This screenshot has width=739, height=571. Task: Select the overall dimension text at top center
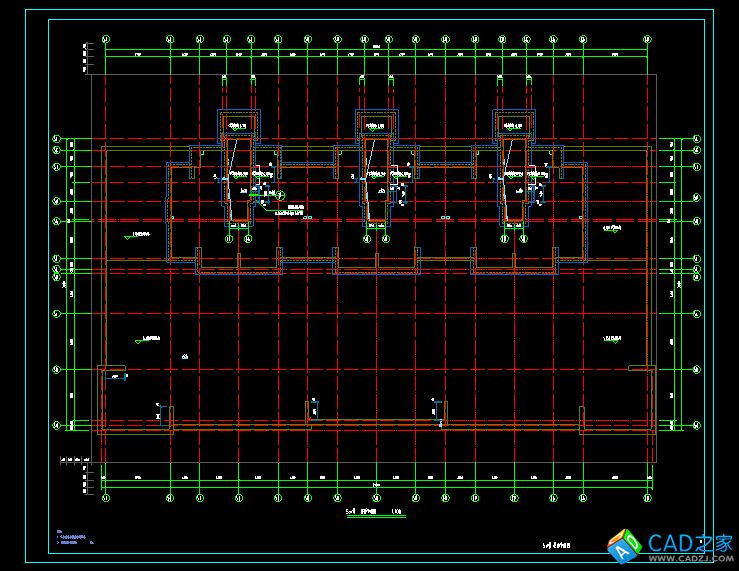click(376, 47)
